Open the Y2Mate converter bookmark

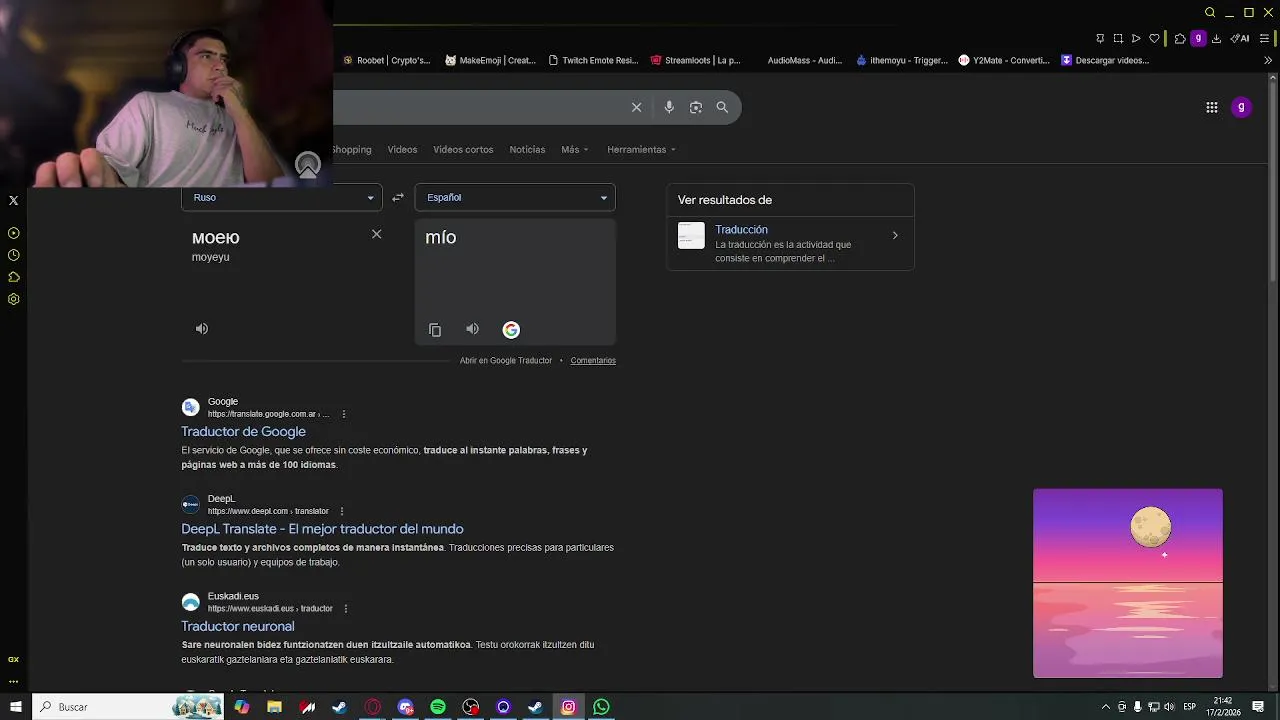[x=1004, y=60]
